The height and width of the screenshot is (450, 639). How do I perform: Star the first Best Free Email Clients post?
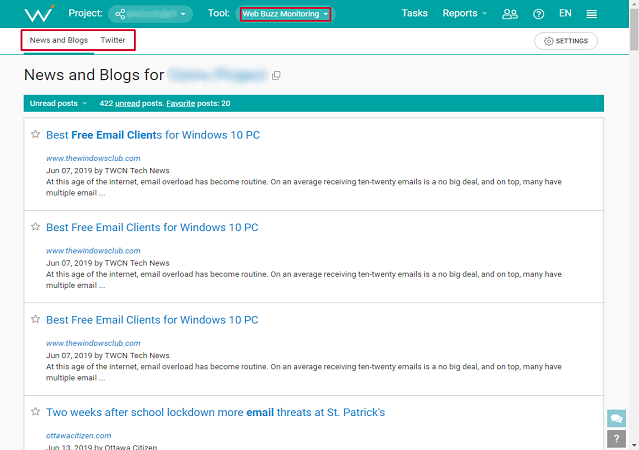[35, 134]
